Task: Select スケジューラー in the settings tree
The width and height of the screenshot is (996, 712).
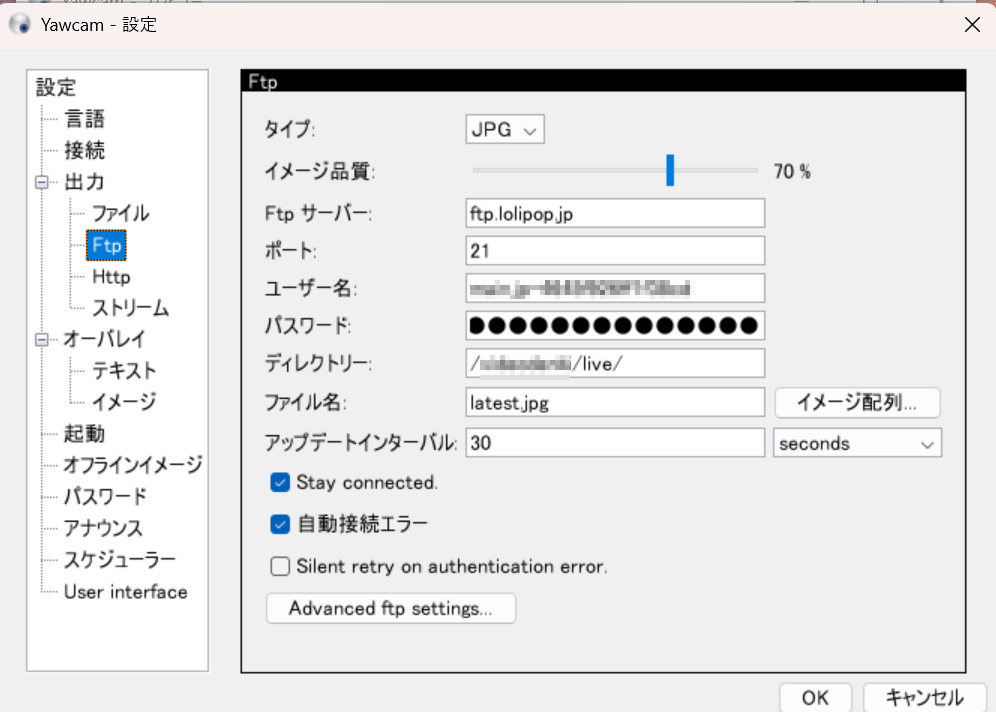Action: click(119, 560)
